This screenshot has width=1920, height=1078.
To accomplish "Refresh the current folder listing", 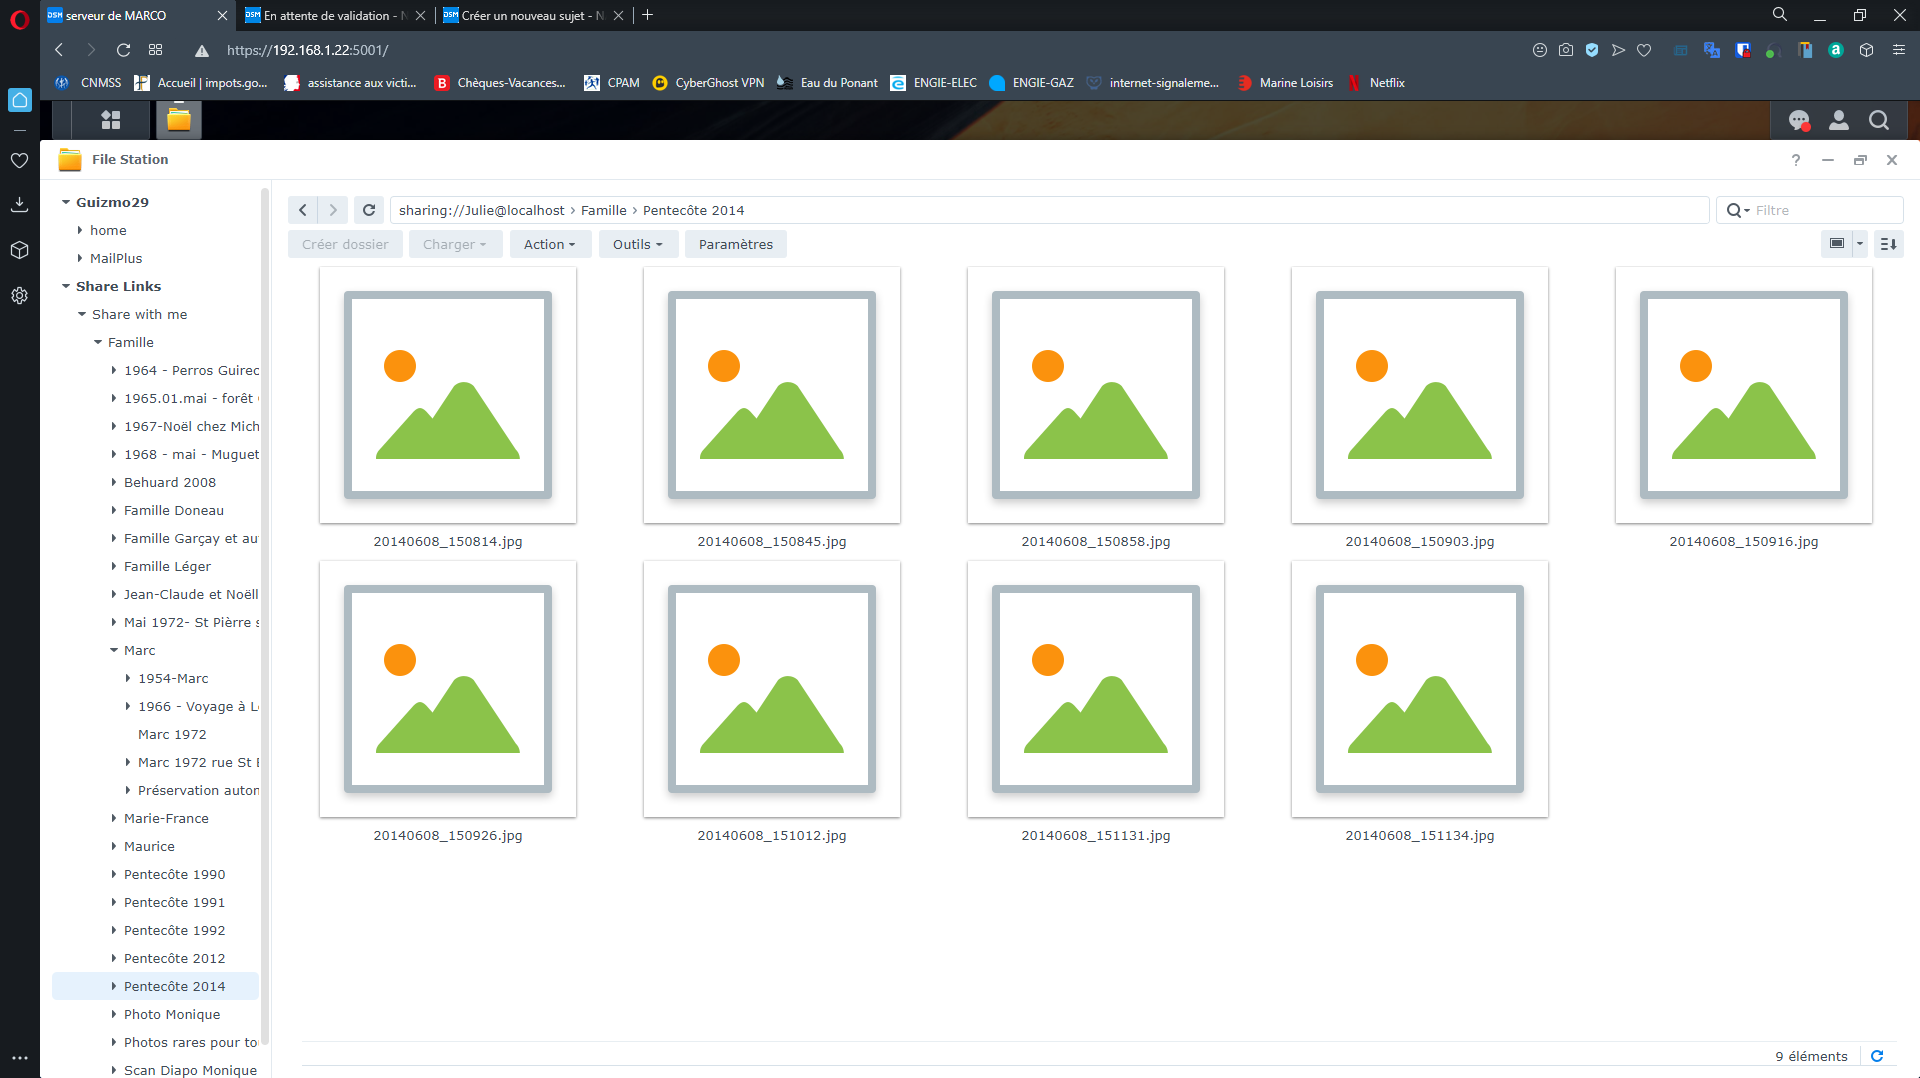I will pyautogui.click(x=369, y=210).
